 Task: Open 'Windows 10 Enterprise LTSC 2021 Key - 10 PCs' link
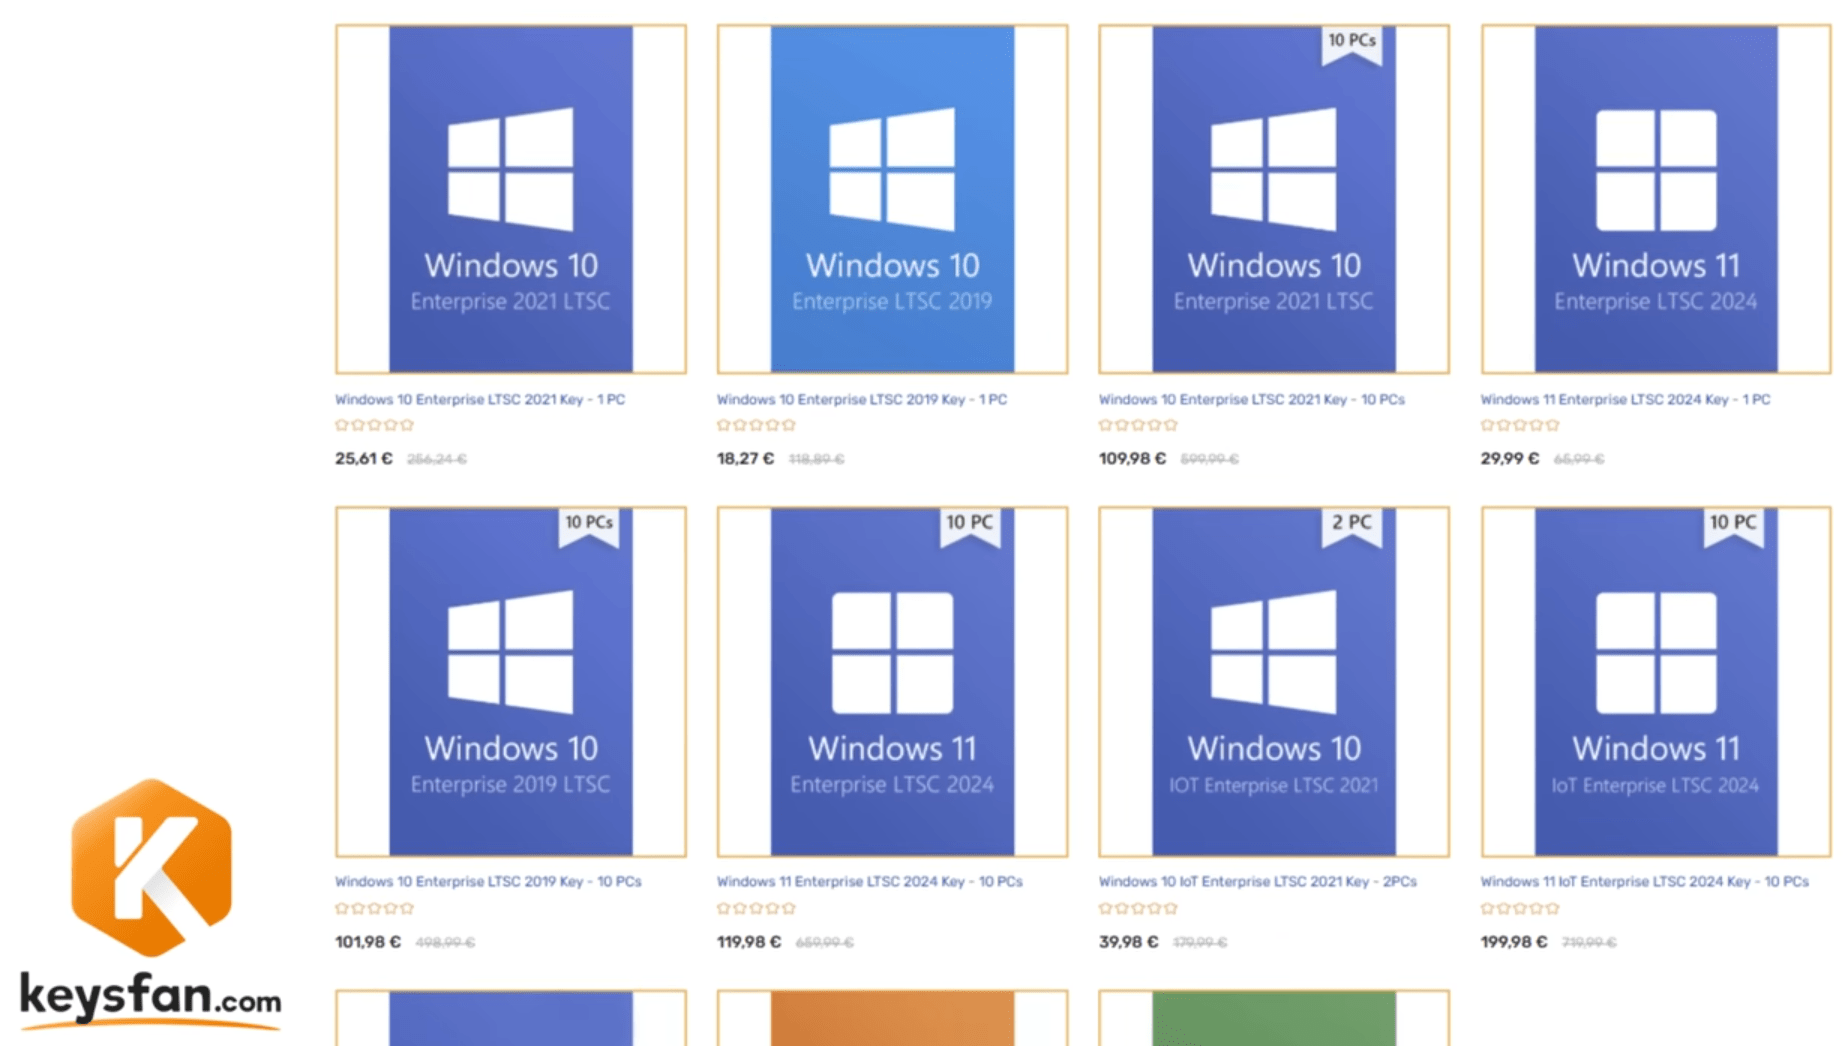coord(1251,400)
